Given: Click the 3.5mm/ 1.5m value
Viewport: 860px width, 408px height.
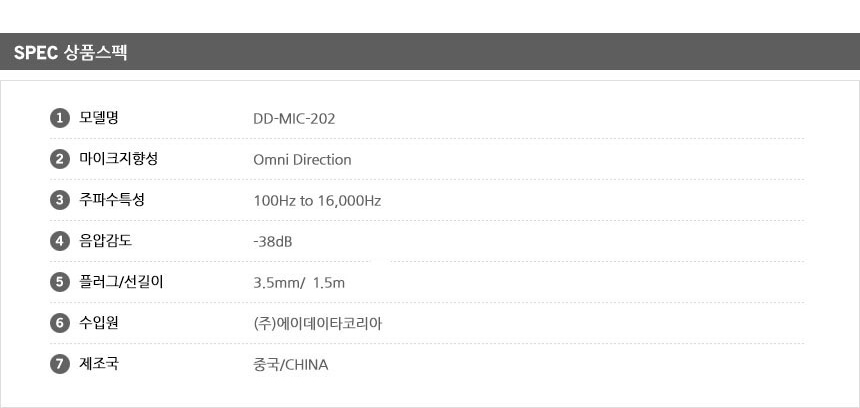Looking at the screenshot, I should coord(299,283).
